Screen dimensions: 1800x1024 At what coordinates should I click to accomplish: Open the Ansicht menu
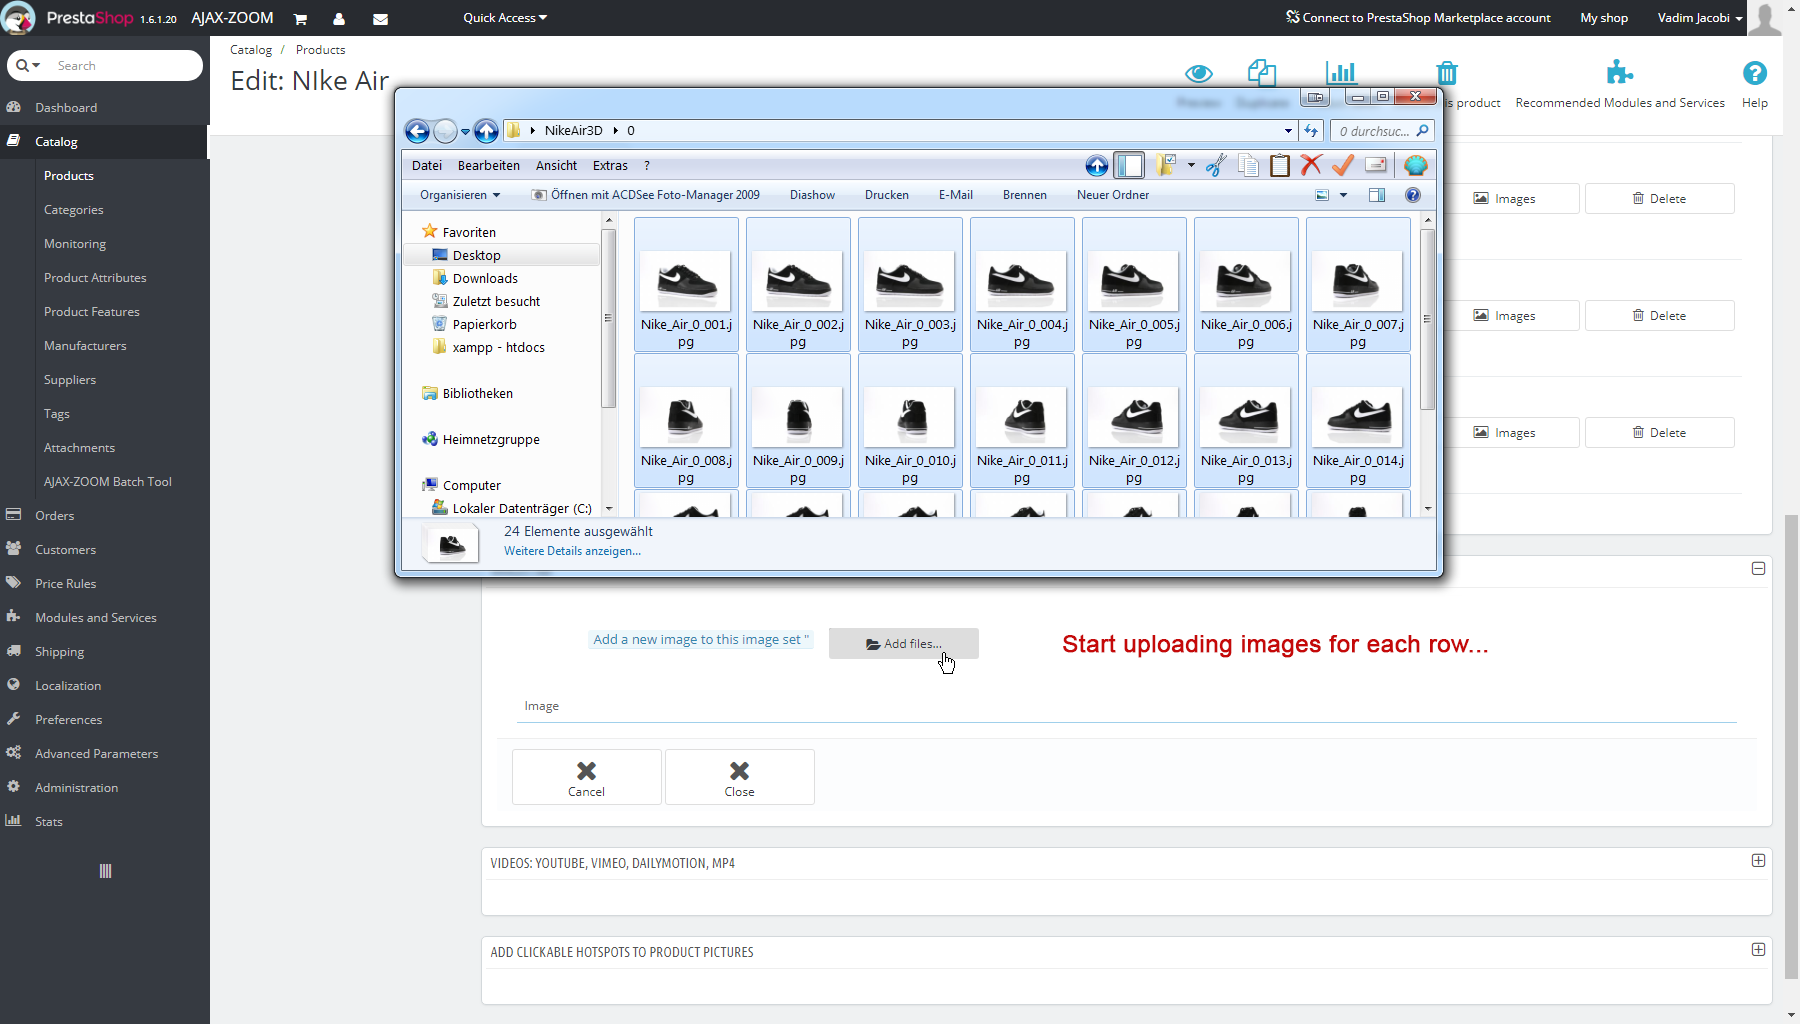click(x=556, y=166)
